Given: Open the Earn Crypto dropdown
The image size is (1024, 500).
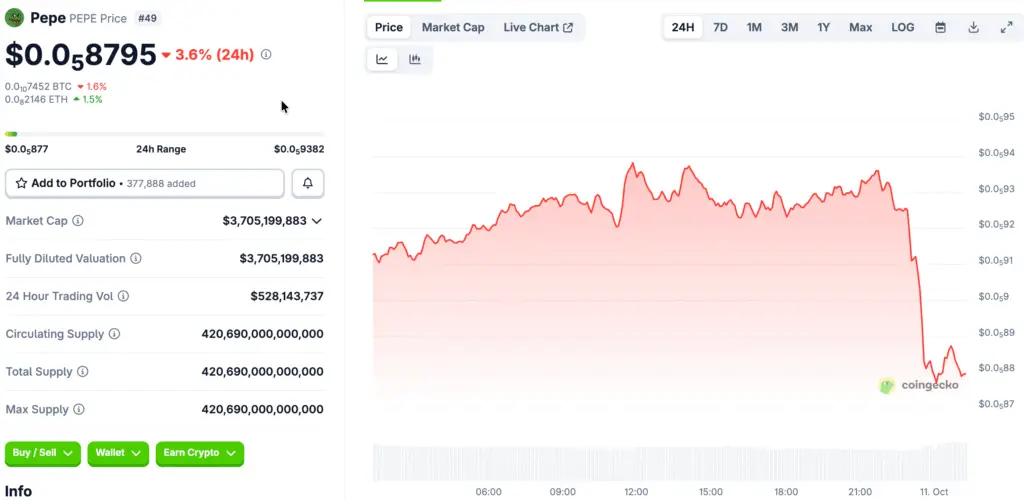Looking at the screenshot, I should point(199,453).
